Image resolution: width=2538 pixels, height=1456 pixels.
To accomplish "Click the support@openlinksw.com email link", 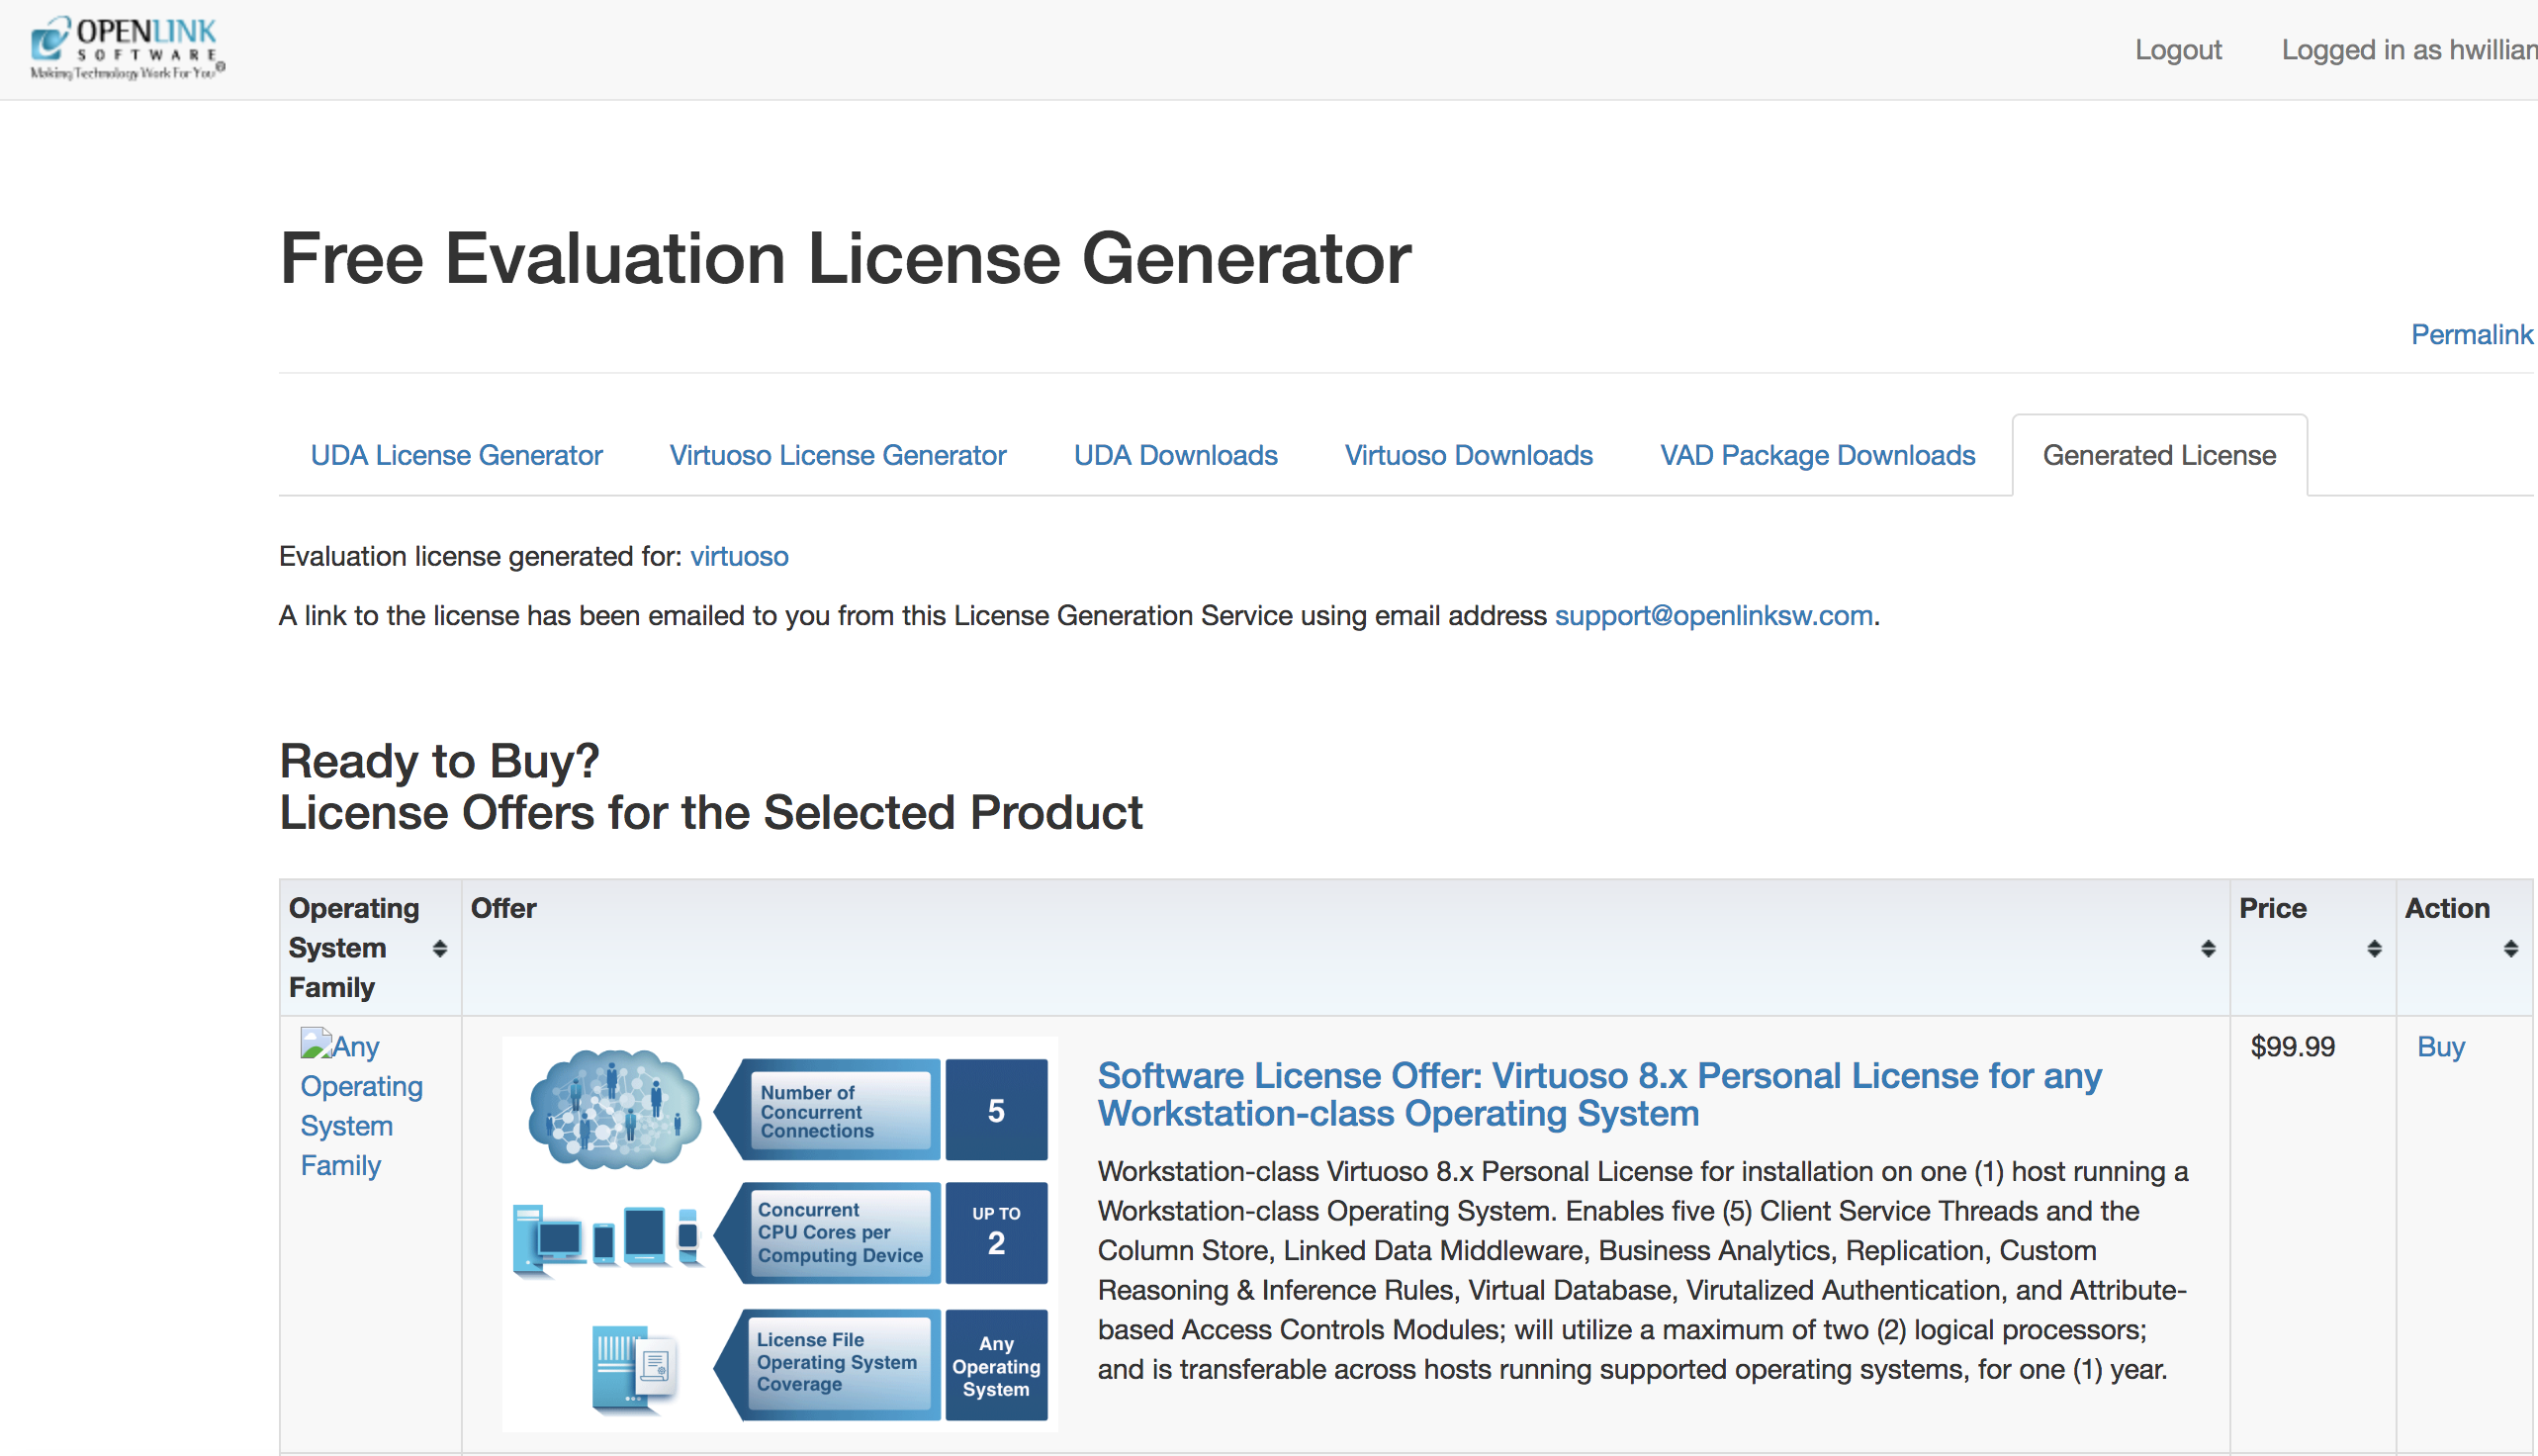I will coord(1713,615).
